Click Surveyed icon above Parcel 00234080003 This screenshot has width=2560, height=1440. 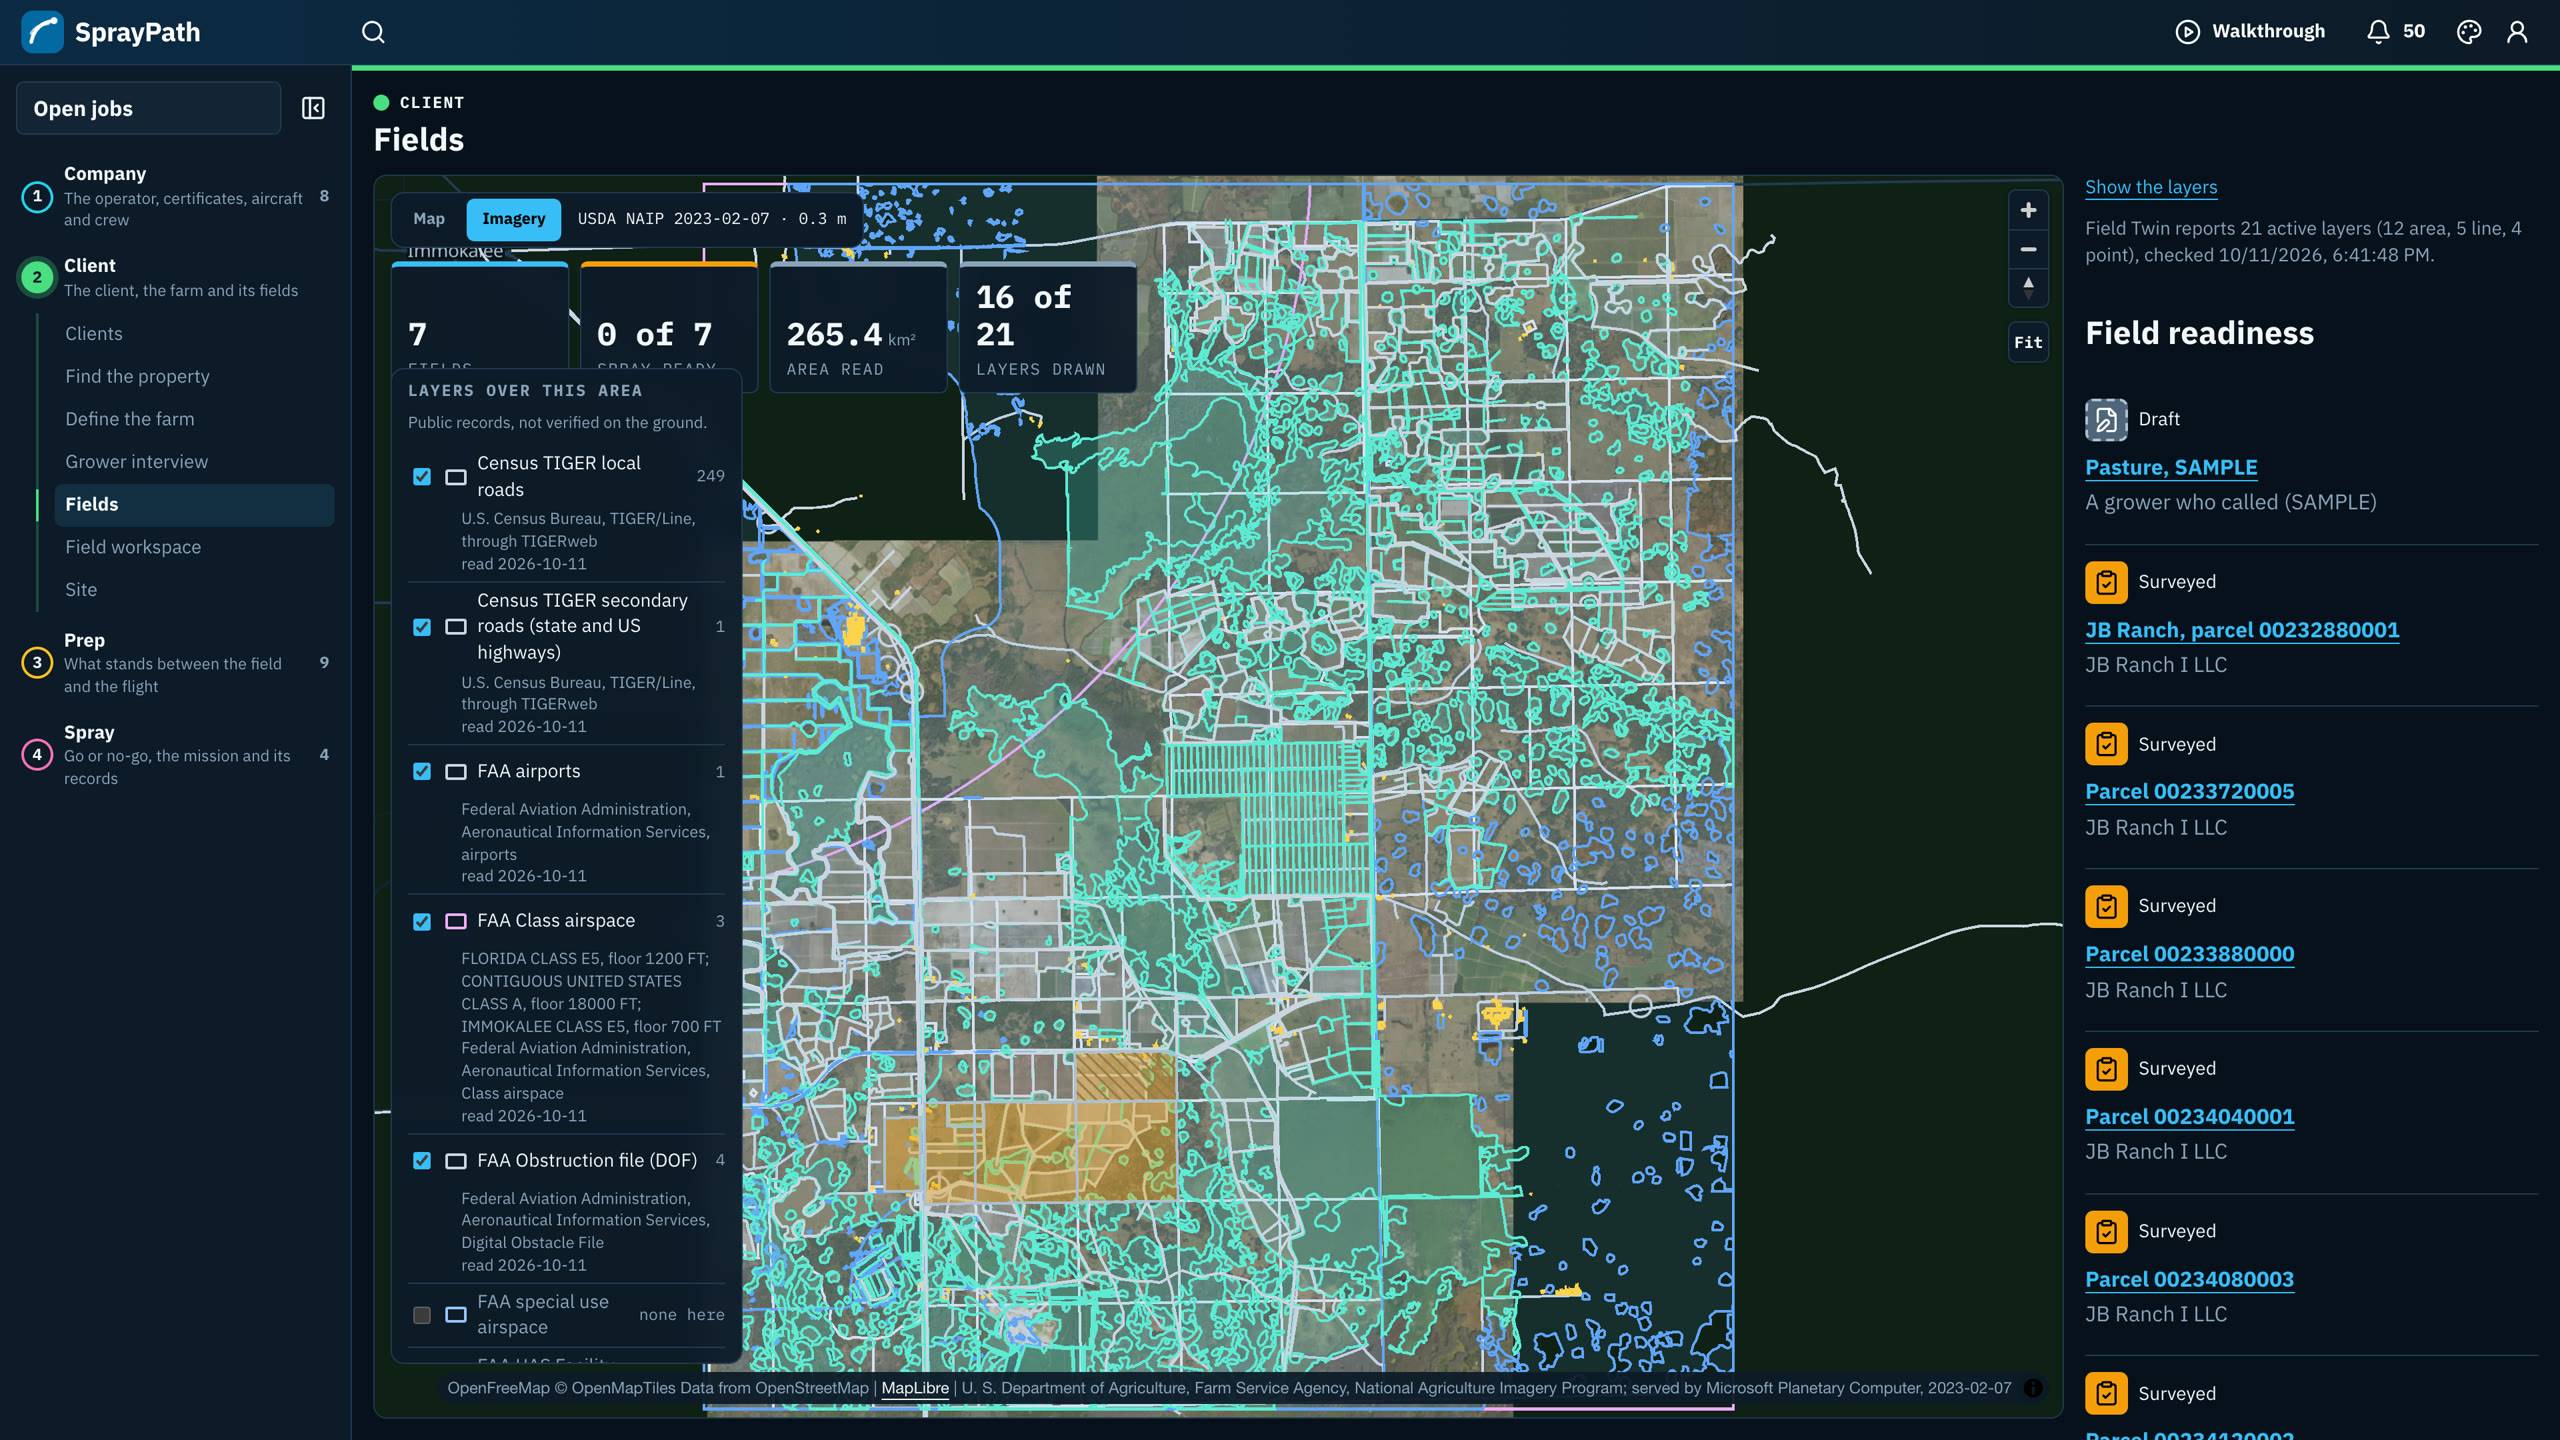tap(2106, 1231)
